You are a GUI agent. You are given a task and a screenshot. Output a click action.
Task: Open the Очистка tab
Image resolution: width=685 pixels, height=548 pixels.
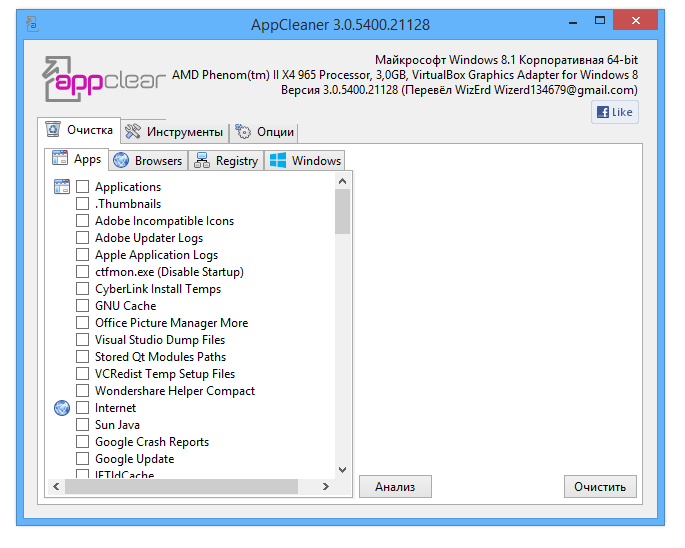tap(79, 130)
